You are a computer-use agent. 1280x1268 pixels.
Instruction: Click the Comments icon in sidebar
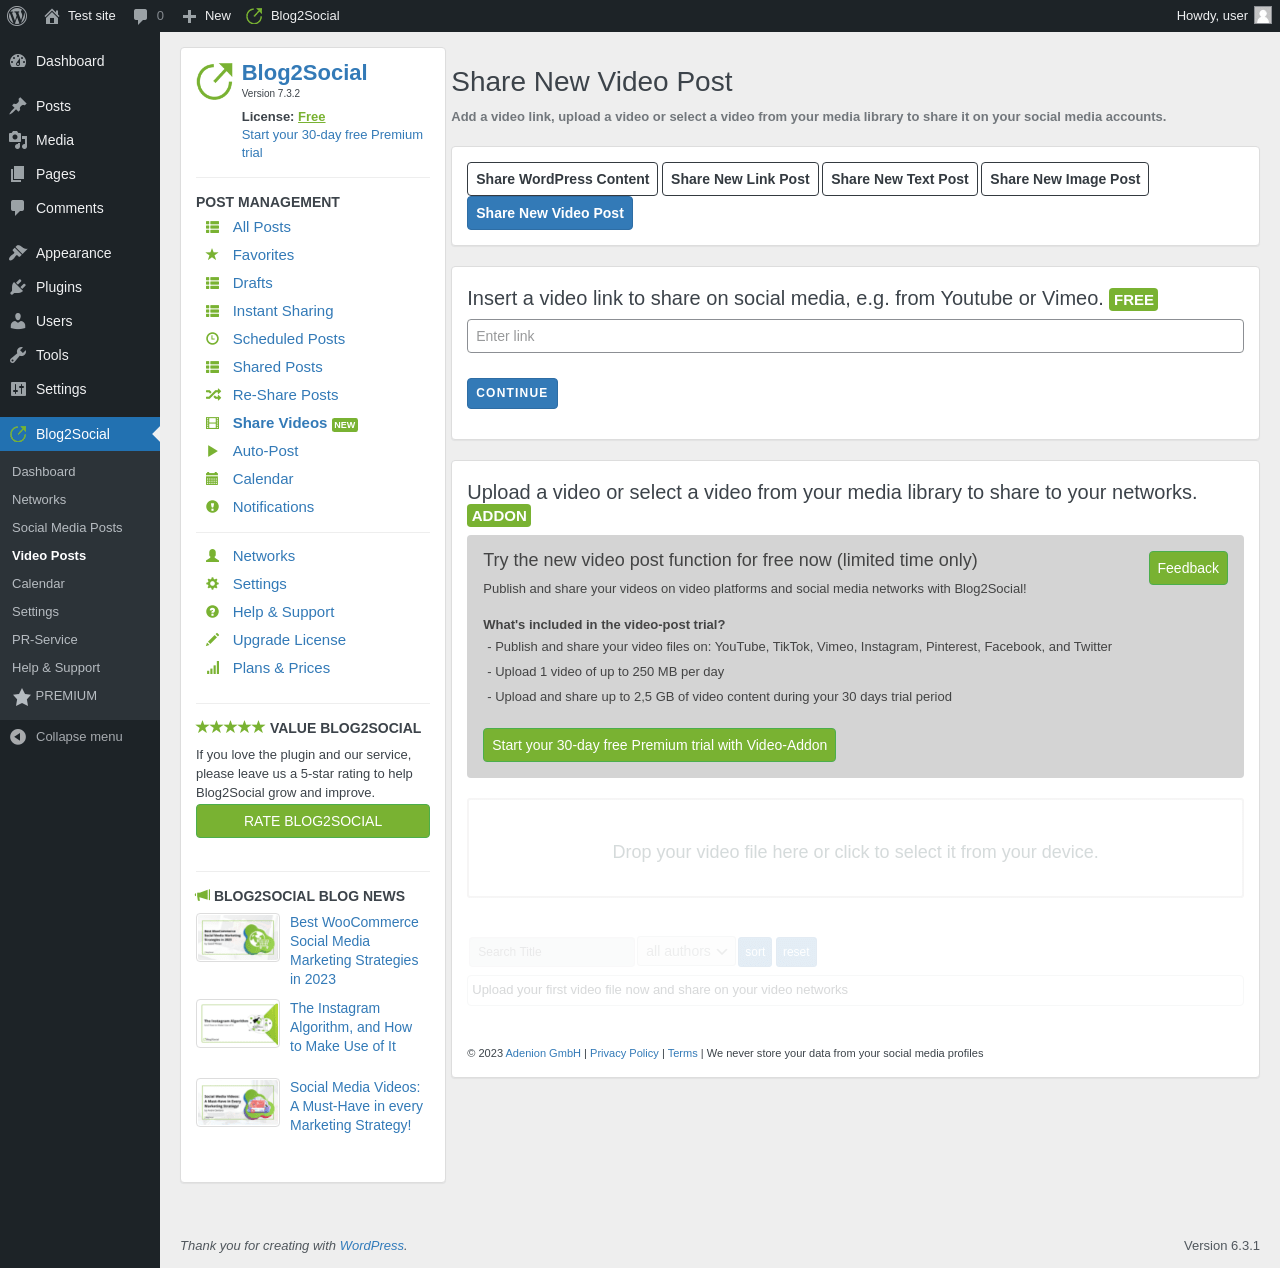tap(18, 208)
